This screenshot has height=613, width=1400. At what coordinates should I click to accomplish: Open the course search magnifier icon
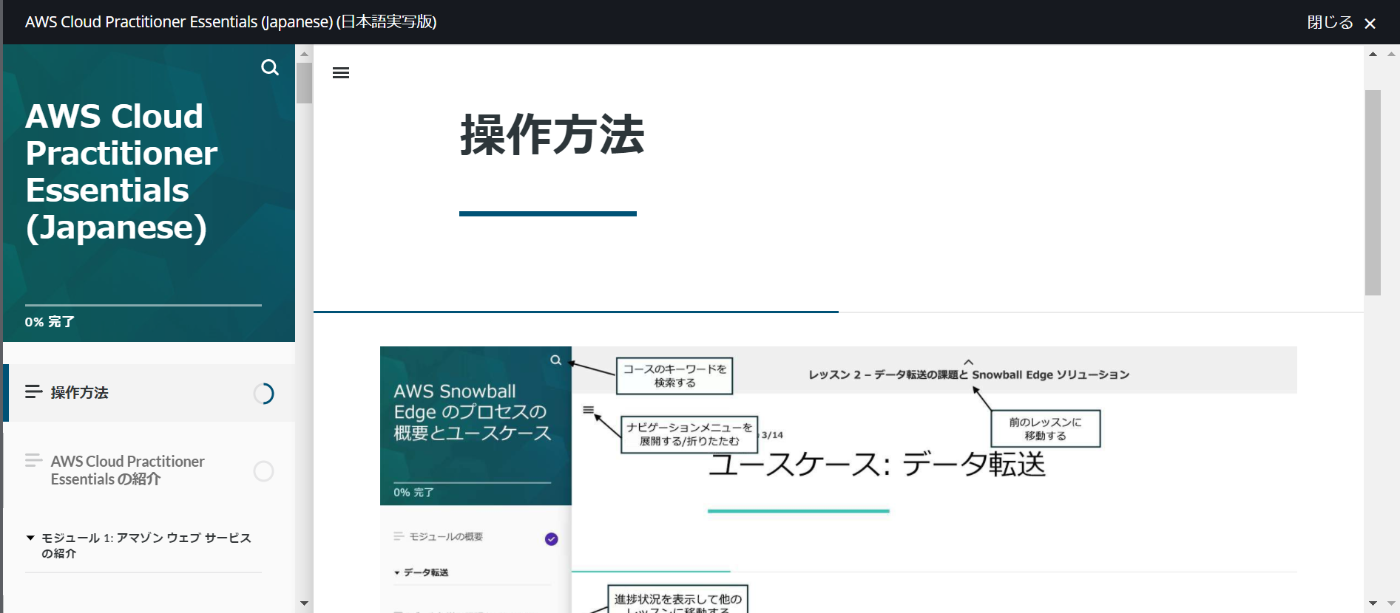coord(270,68)
